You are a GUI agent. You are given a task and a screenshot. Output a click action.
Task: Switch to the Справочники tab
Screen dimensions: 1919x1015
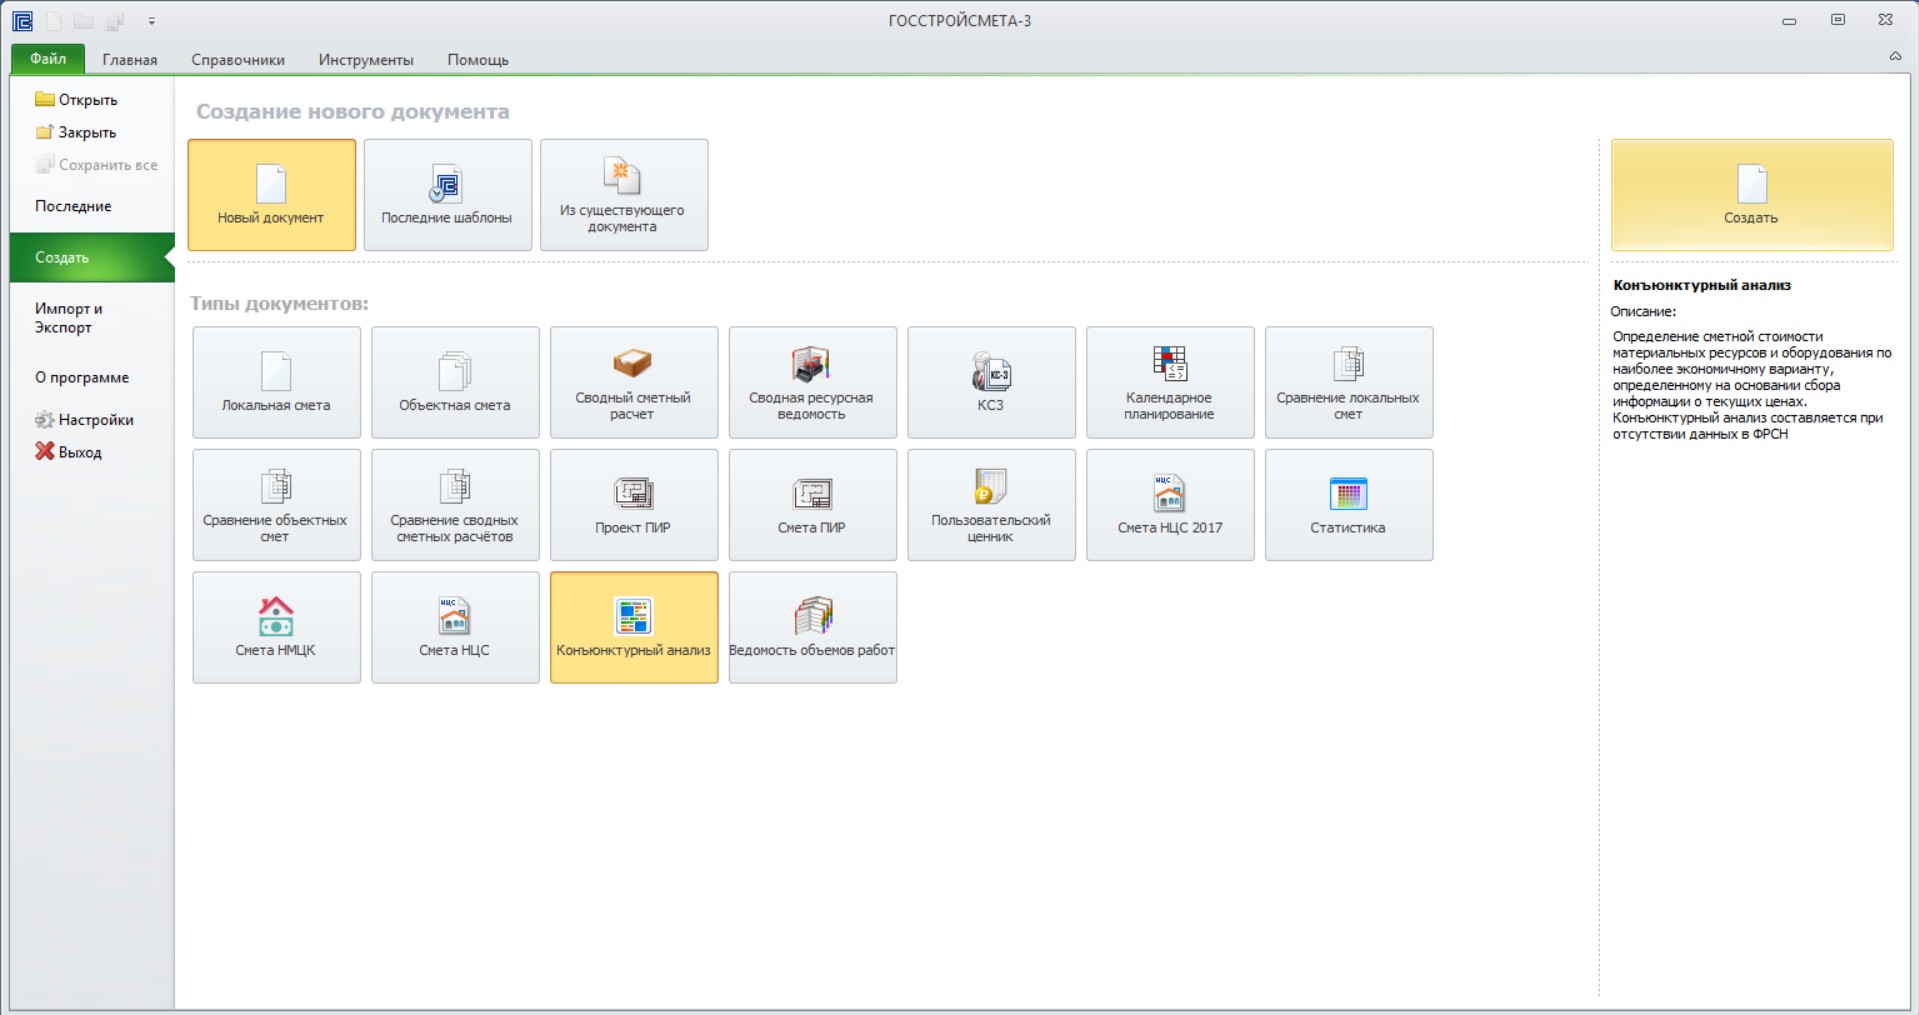[x=238, y=60]
